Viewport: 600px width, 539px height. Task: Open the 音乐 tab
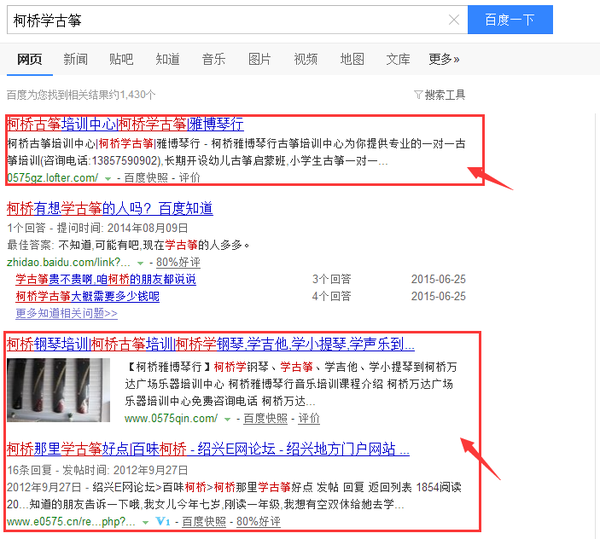[214, 59]
